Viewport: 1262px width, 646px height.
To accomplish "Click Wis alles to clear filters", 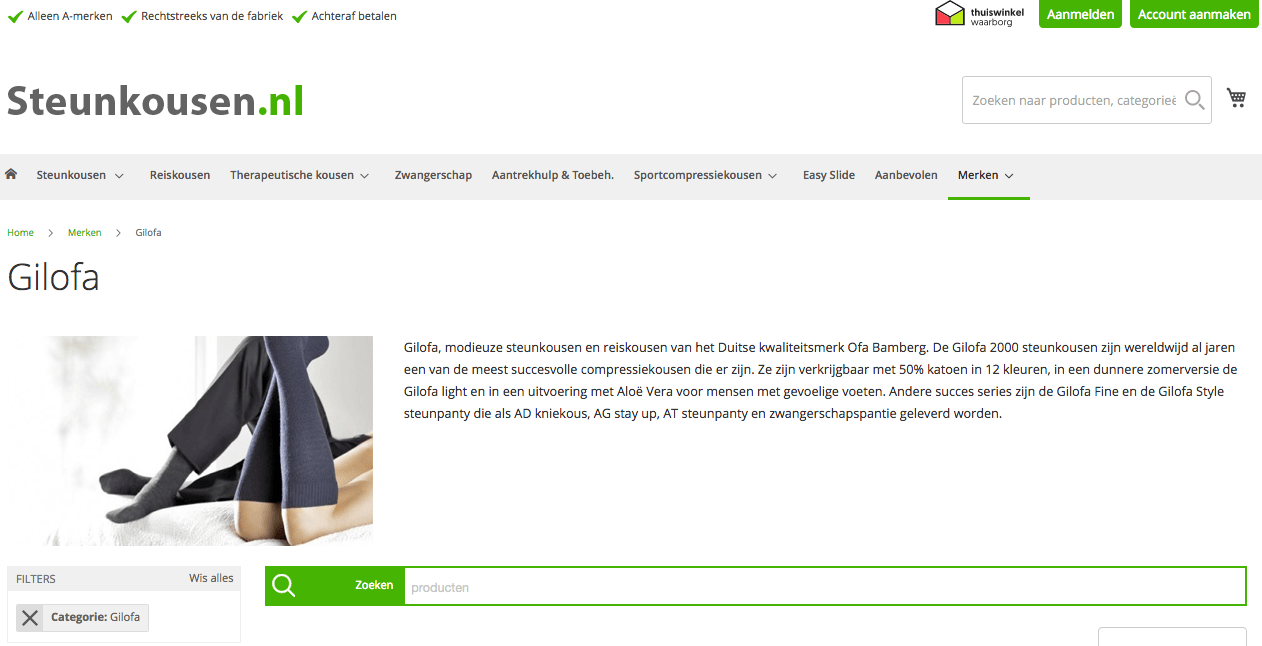I will [x=211, y=578].
